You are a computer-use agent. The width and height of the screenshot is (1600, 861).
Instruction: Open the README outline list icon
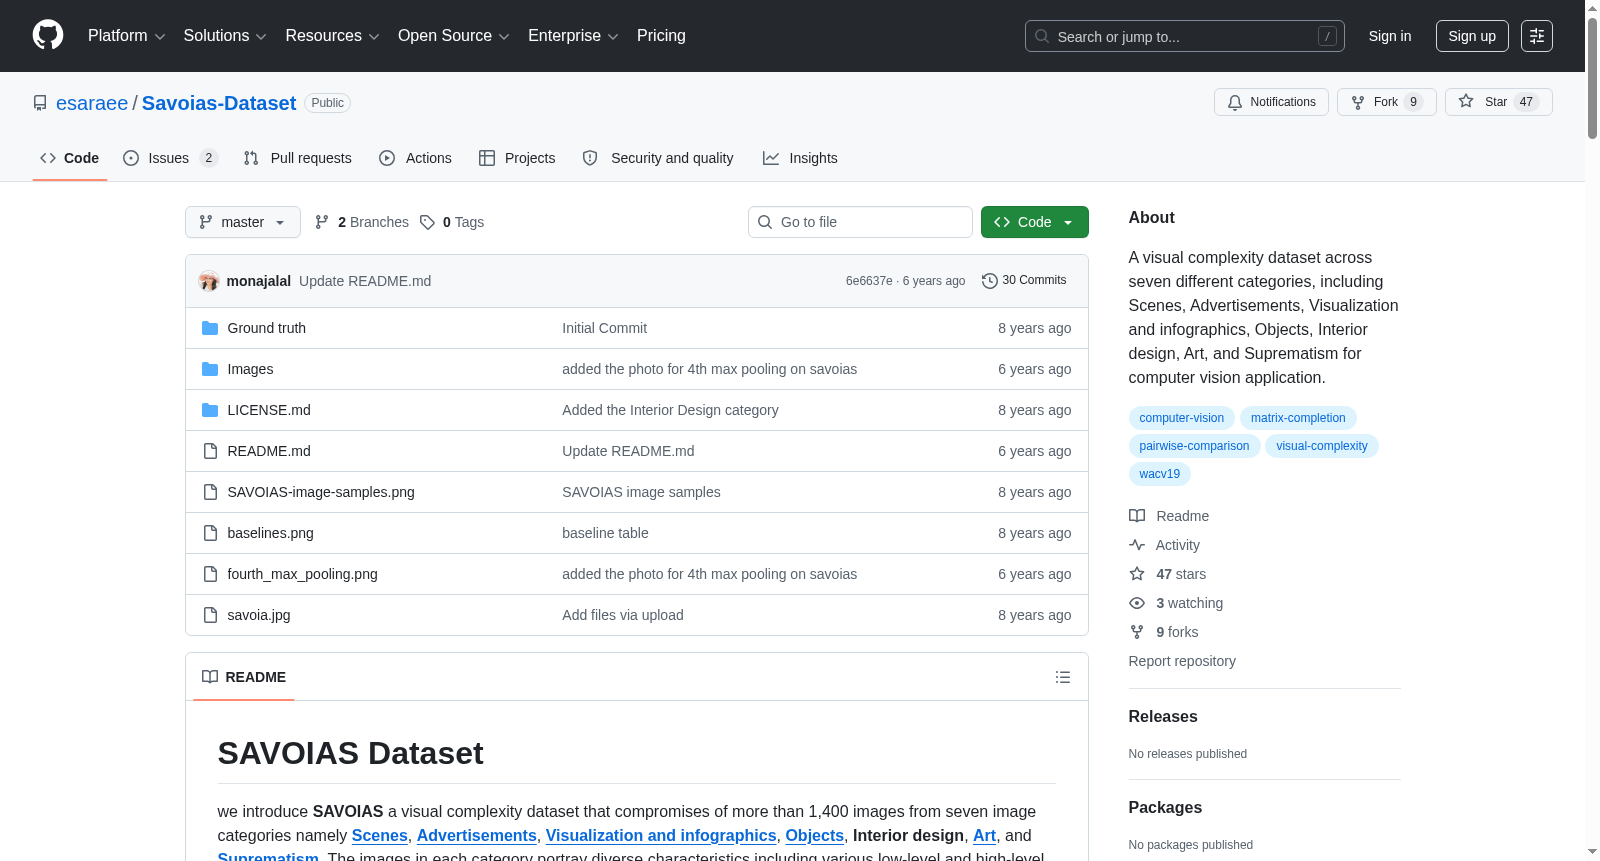click(x=1062, y=677)
